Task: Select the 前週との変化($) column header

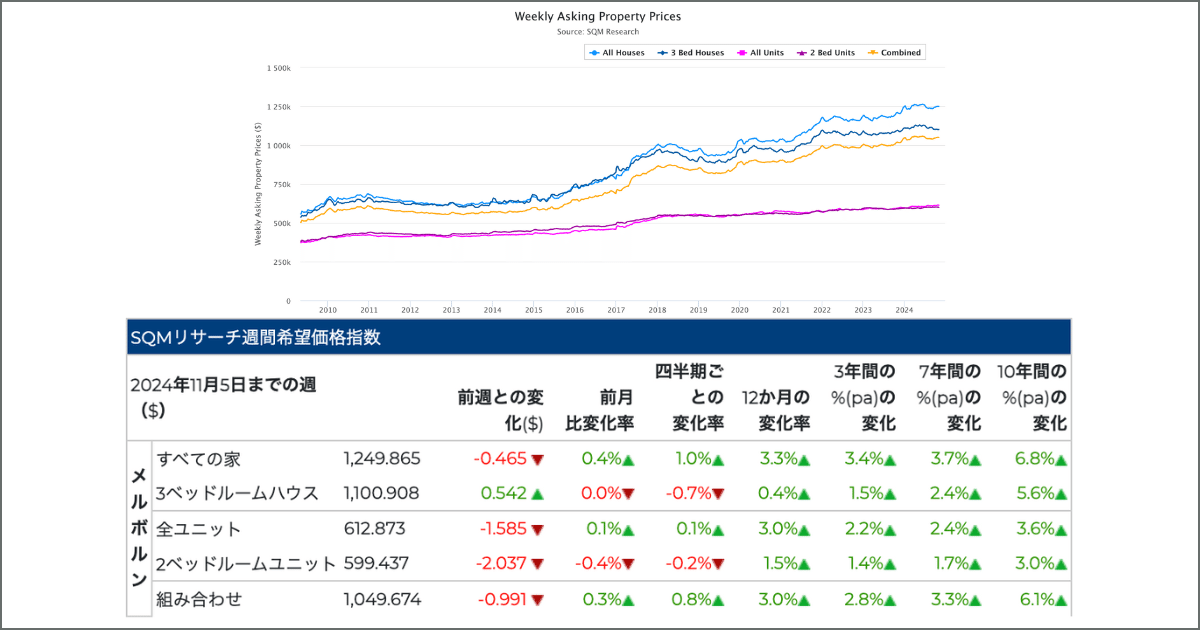Action: pos(501,409)
